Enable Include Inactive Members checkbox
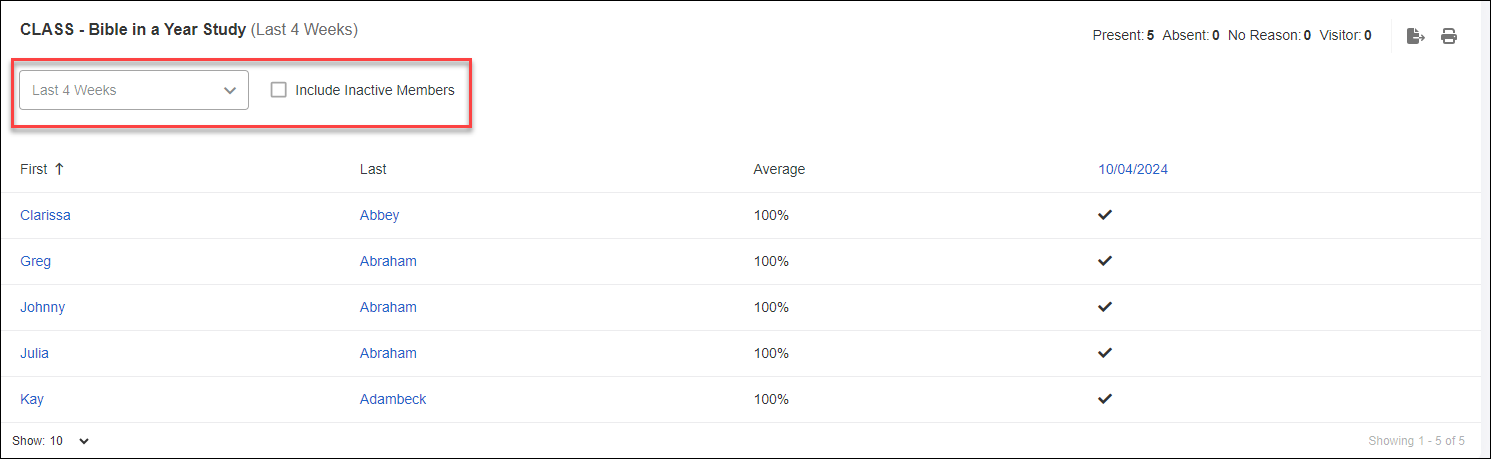 tap(279, 90)
